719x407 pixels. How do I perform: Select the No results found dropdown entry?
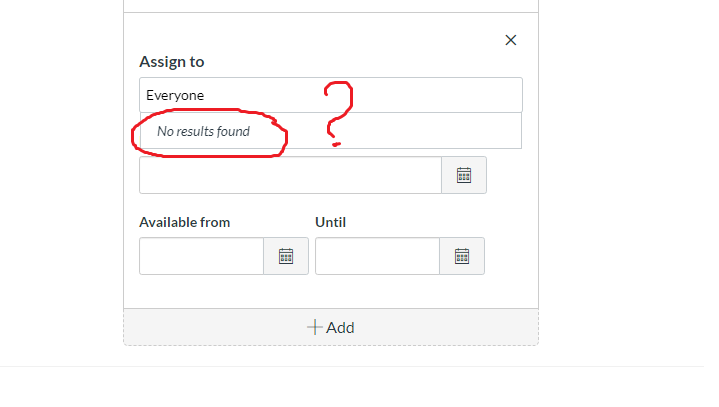[203, 131]
